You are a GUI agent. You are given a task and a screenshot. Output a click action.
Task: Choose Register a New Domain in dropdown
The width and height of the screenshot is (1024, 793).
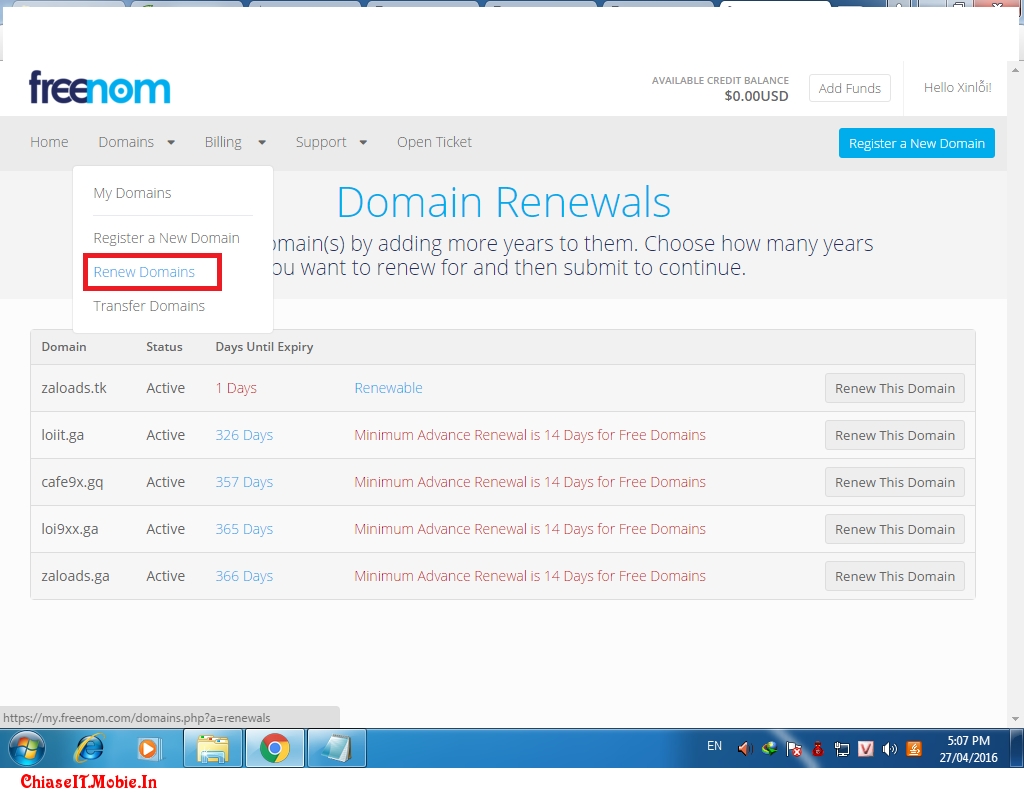coord(167,238)
